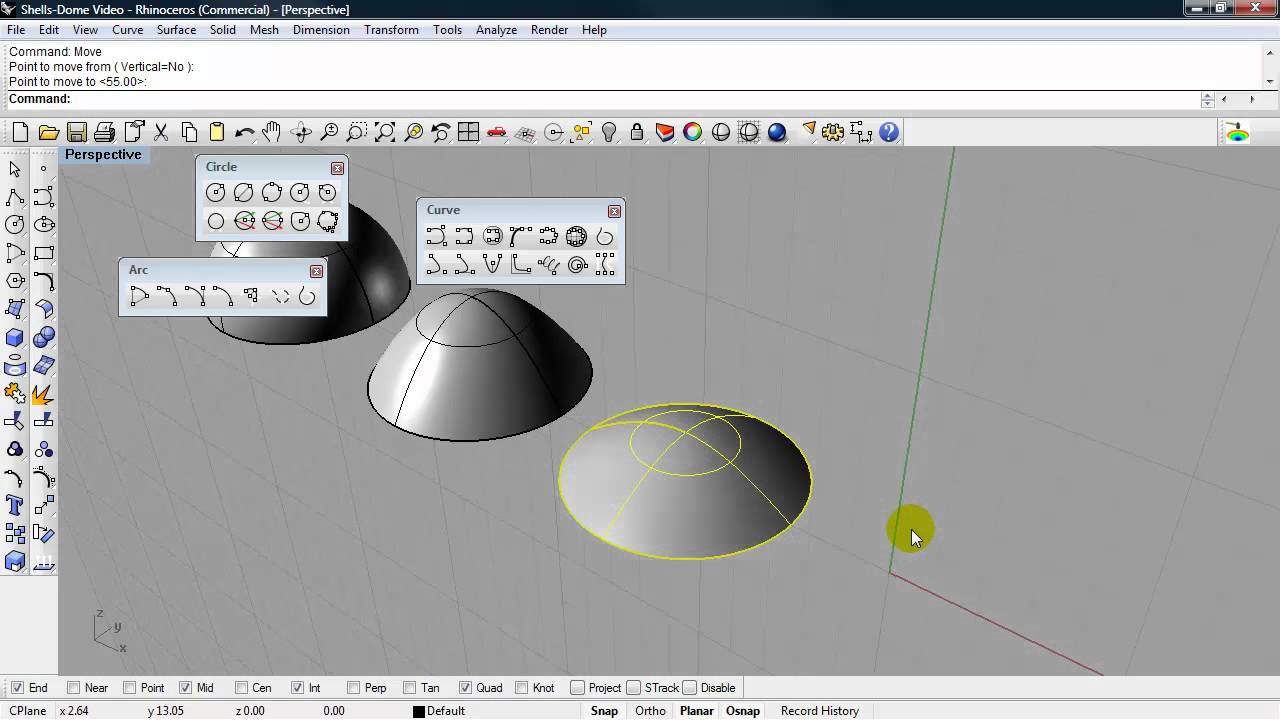Toggle the Int osnap checkbox
This screenshot has height=720, width=1280.
297,688
